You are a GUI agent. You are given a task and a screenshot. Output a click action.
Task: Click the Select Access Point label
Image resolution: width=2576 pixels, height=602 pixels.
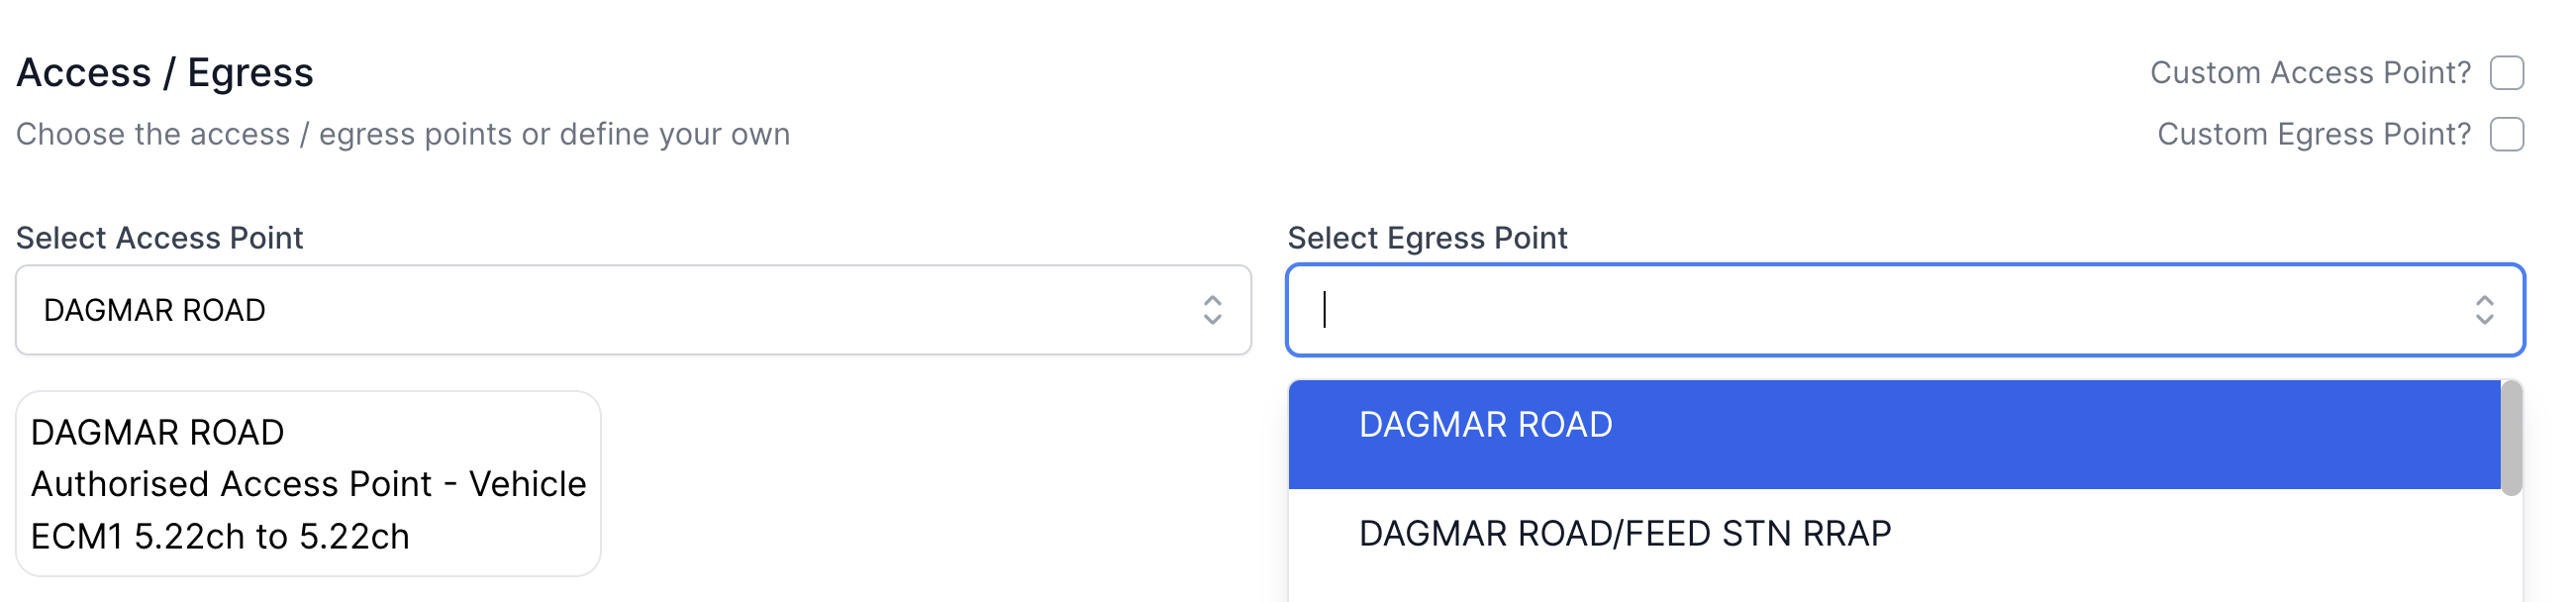(160, 237)
